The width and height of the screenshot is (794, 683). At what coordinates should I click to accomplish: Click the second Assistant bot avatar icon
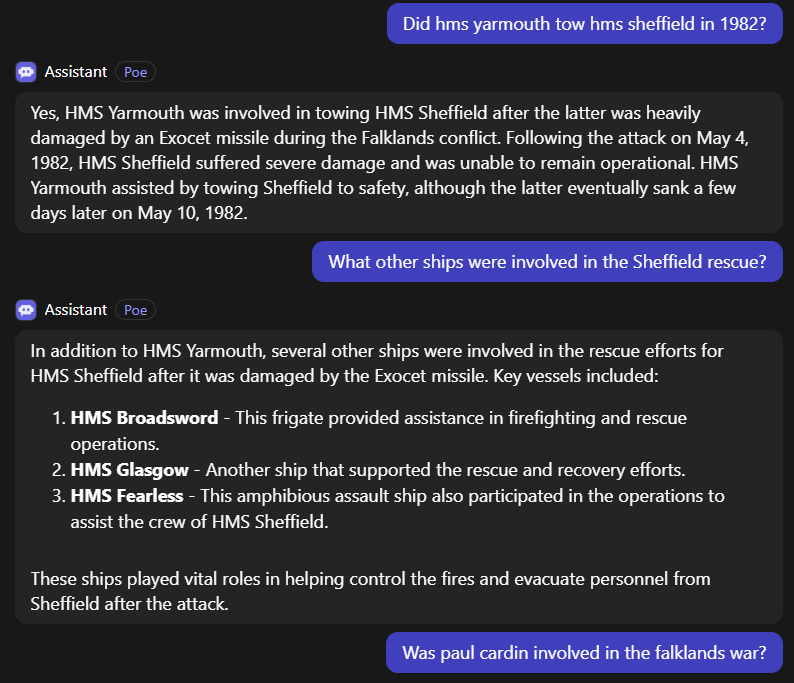(x=26, y=310)
